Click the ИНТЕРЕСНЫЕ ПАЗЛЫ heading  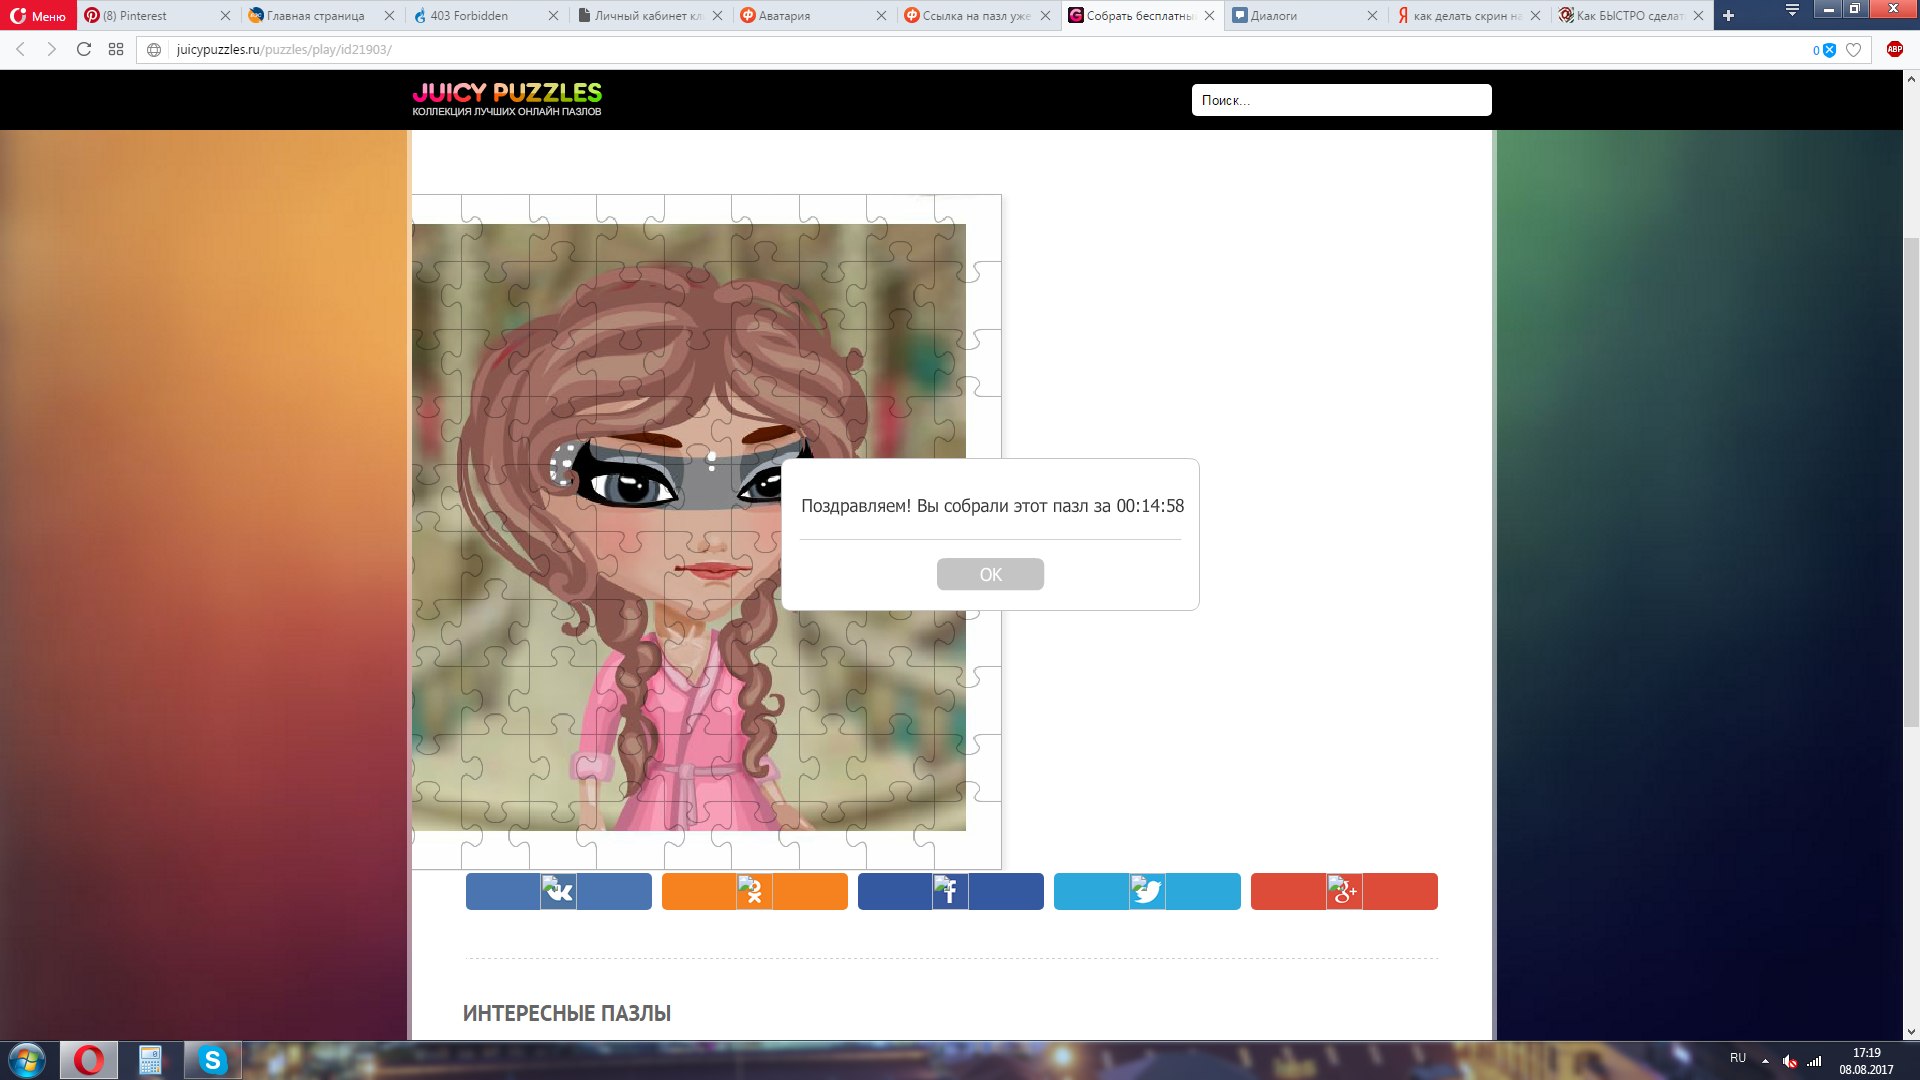(x=566, y=1013)
